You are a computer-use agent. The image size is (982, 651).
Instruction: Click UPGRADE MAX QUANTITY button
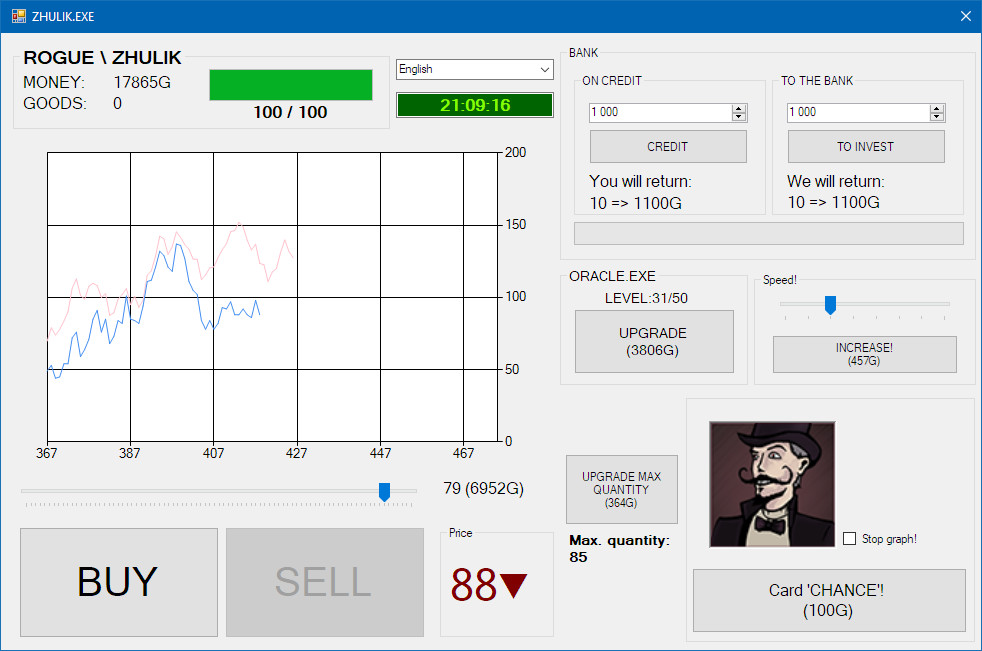[x=621, y=489]
